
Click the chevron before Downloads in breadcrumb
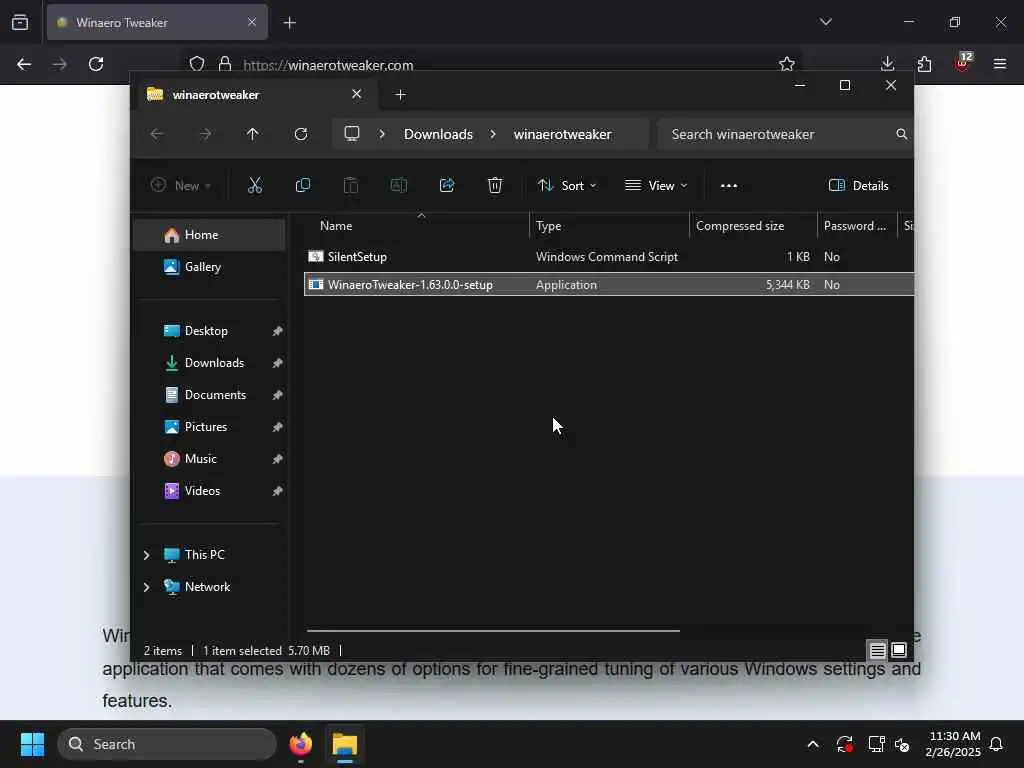tap(382, 134)
